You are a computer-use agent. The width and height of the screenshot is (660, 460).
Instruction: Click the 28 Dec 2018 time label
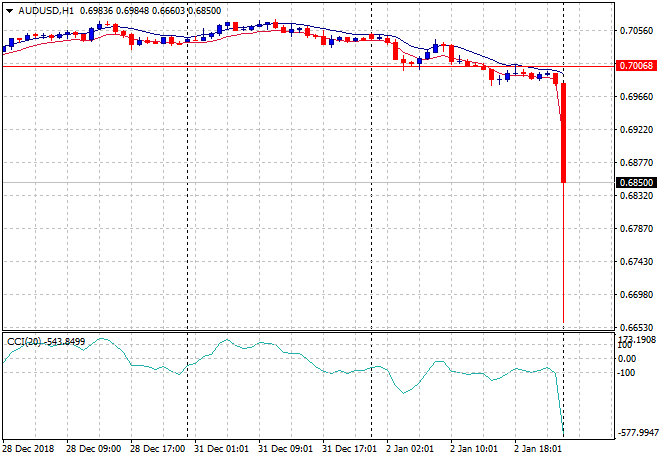[28, 449]
